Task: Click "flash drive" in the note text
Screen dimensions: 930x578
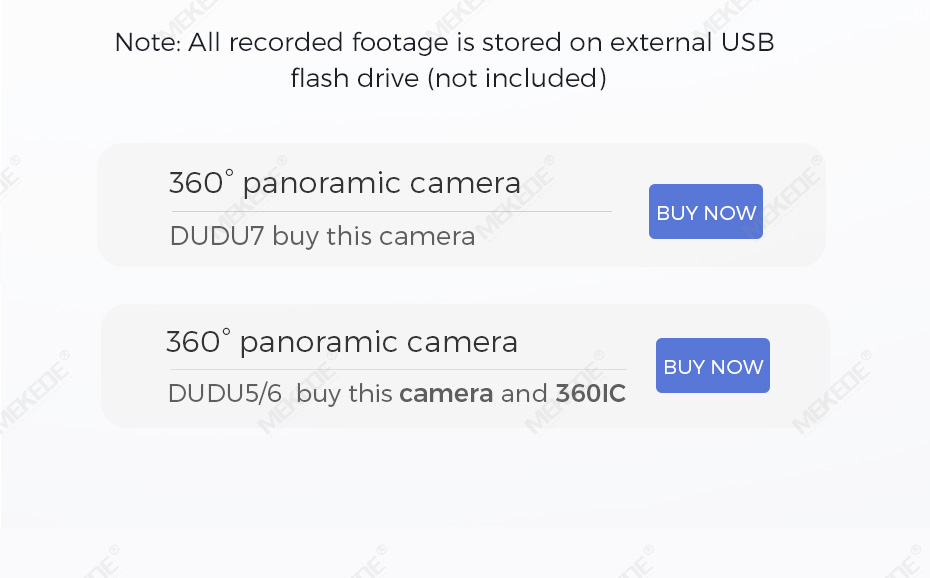Action: coord(354,79)
